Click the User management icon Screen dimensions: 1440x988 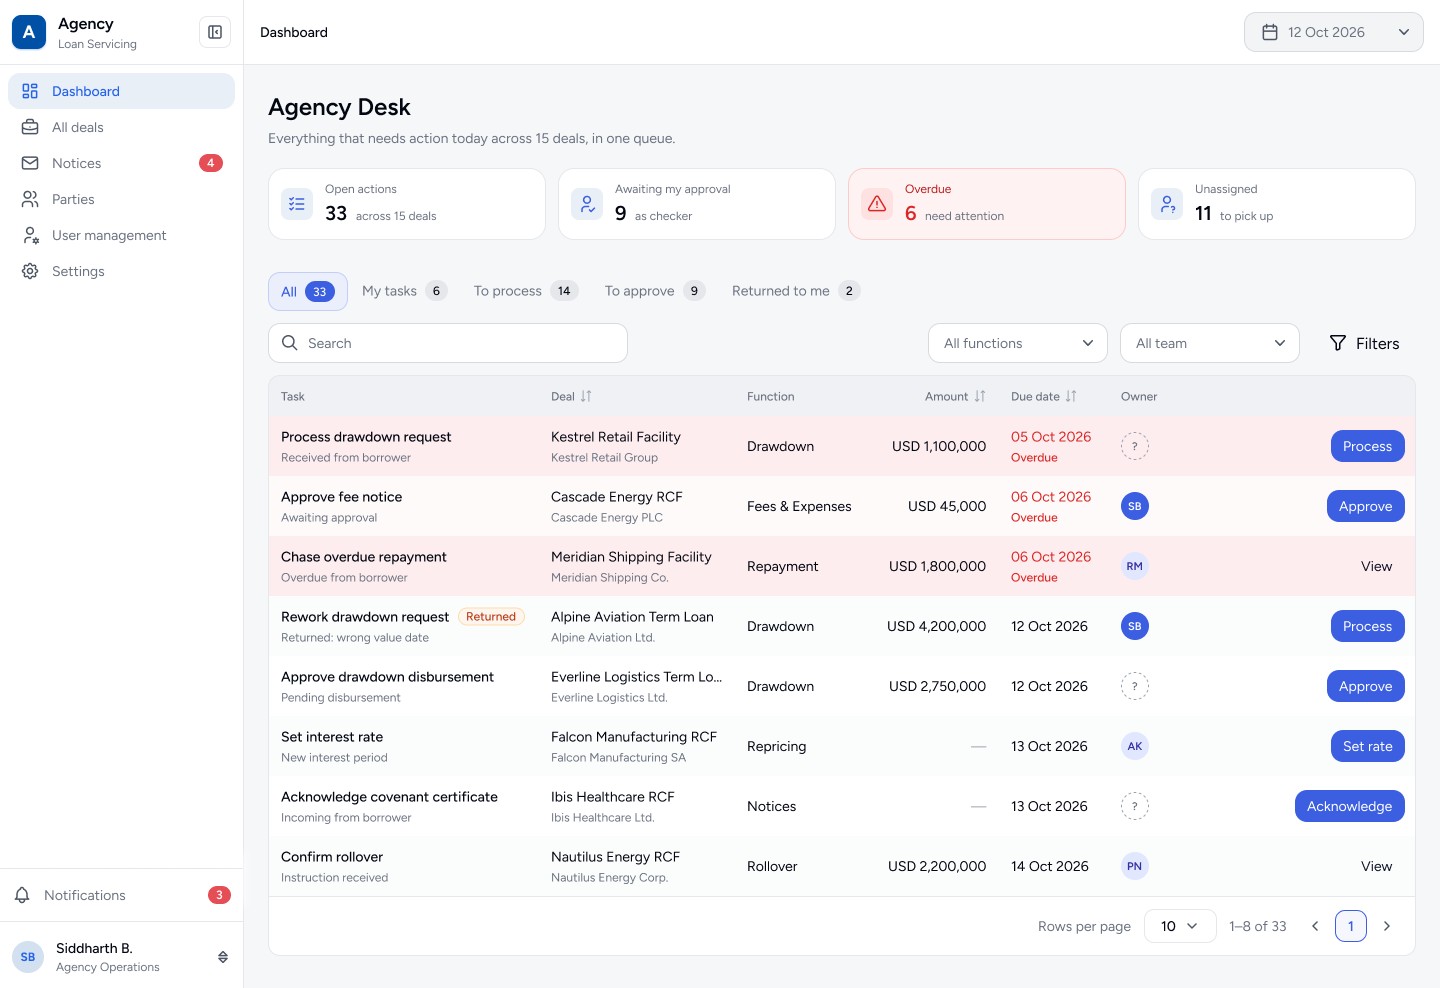point(30,235)
